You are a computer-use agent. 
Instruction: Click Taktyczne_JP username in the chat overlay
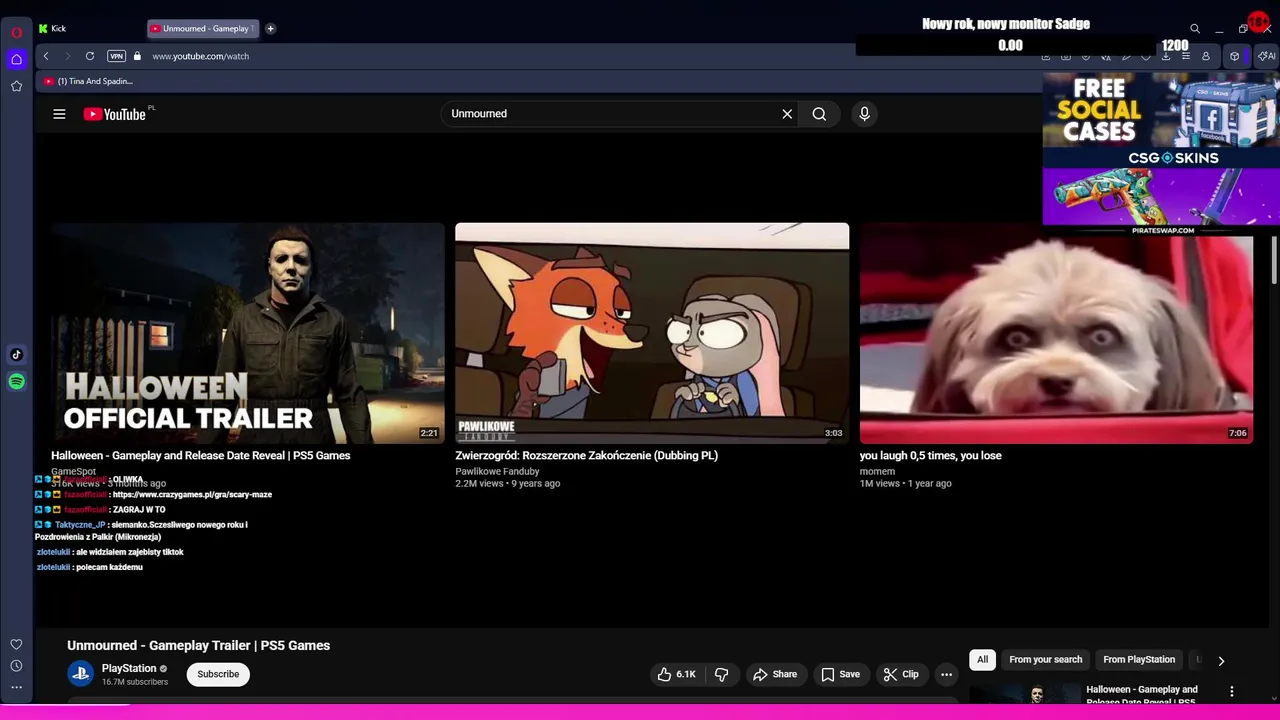80,524
